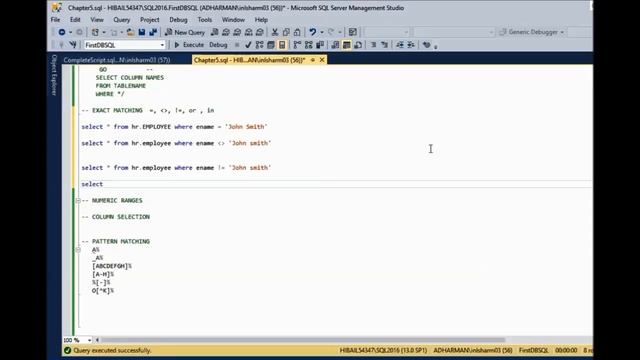Click 'Query executed successfully.' in status bar
This screenshot has height=360, width=640.
(112, 350)
